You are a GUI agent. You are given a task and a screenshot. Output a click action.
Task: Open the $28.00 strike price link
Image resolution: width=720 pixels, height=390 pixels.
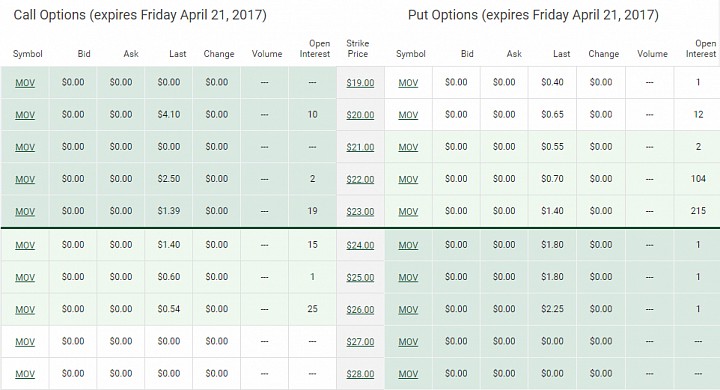tap(360, 374)
